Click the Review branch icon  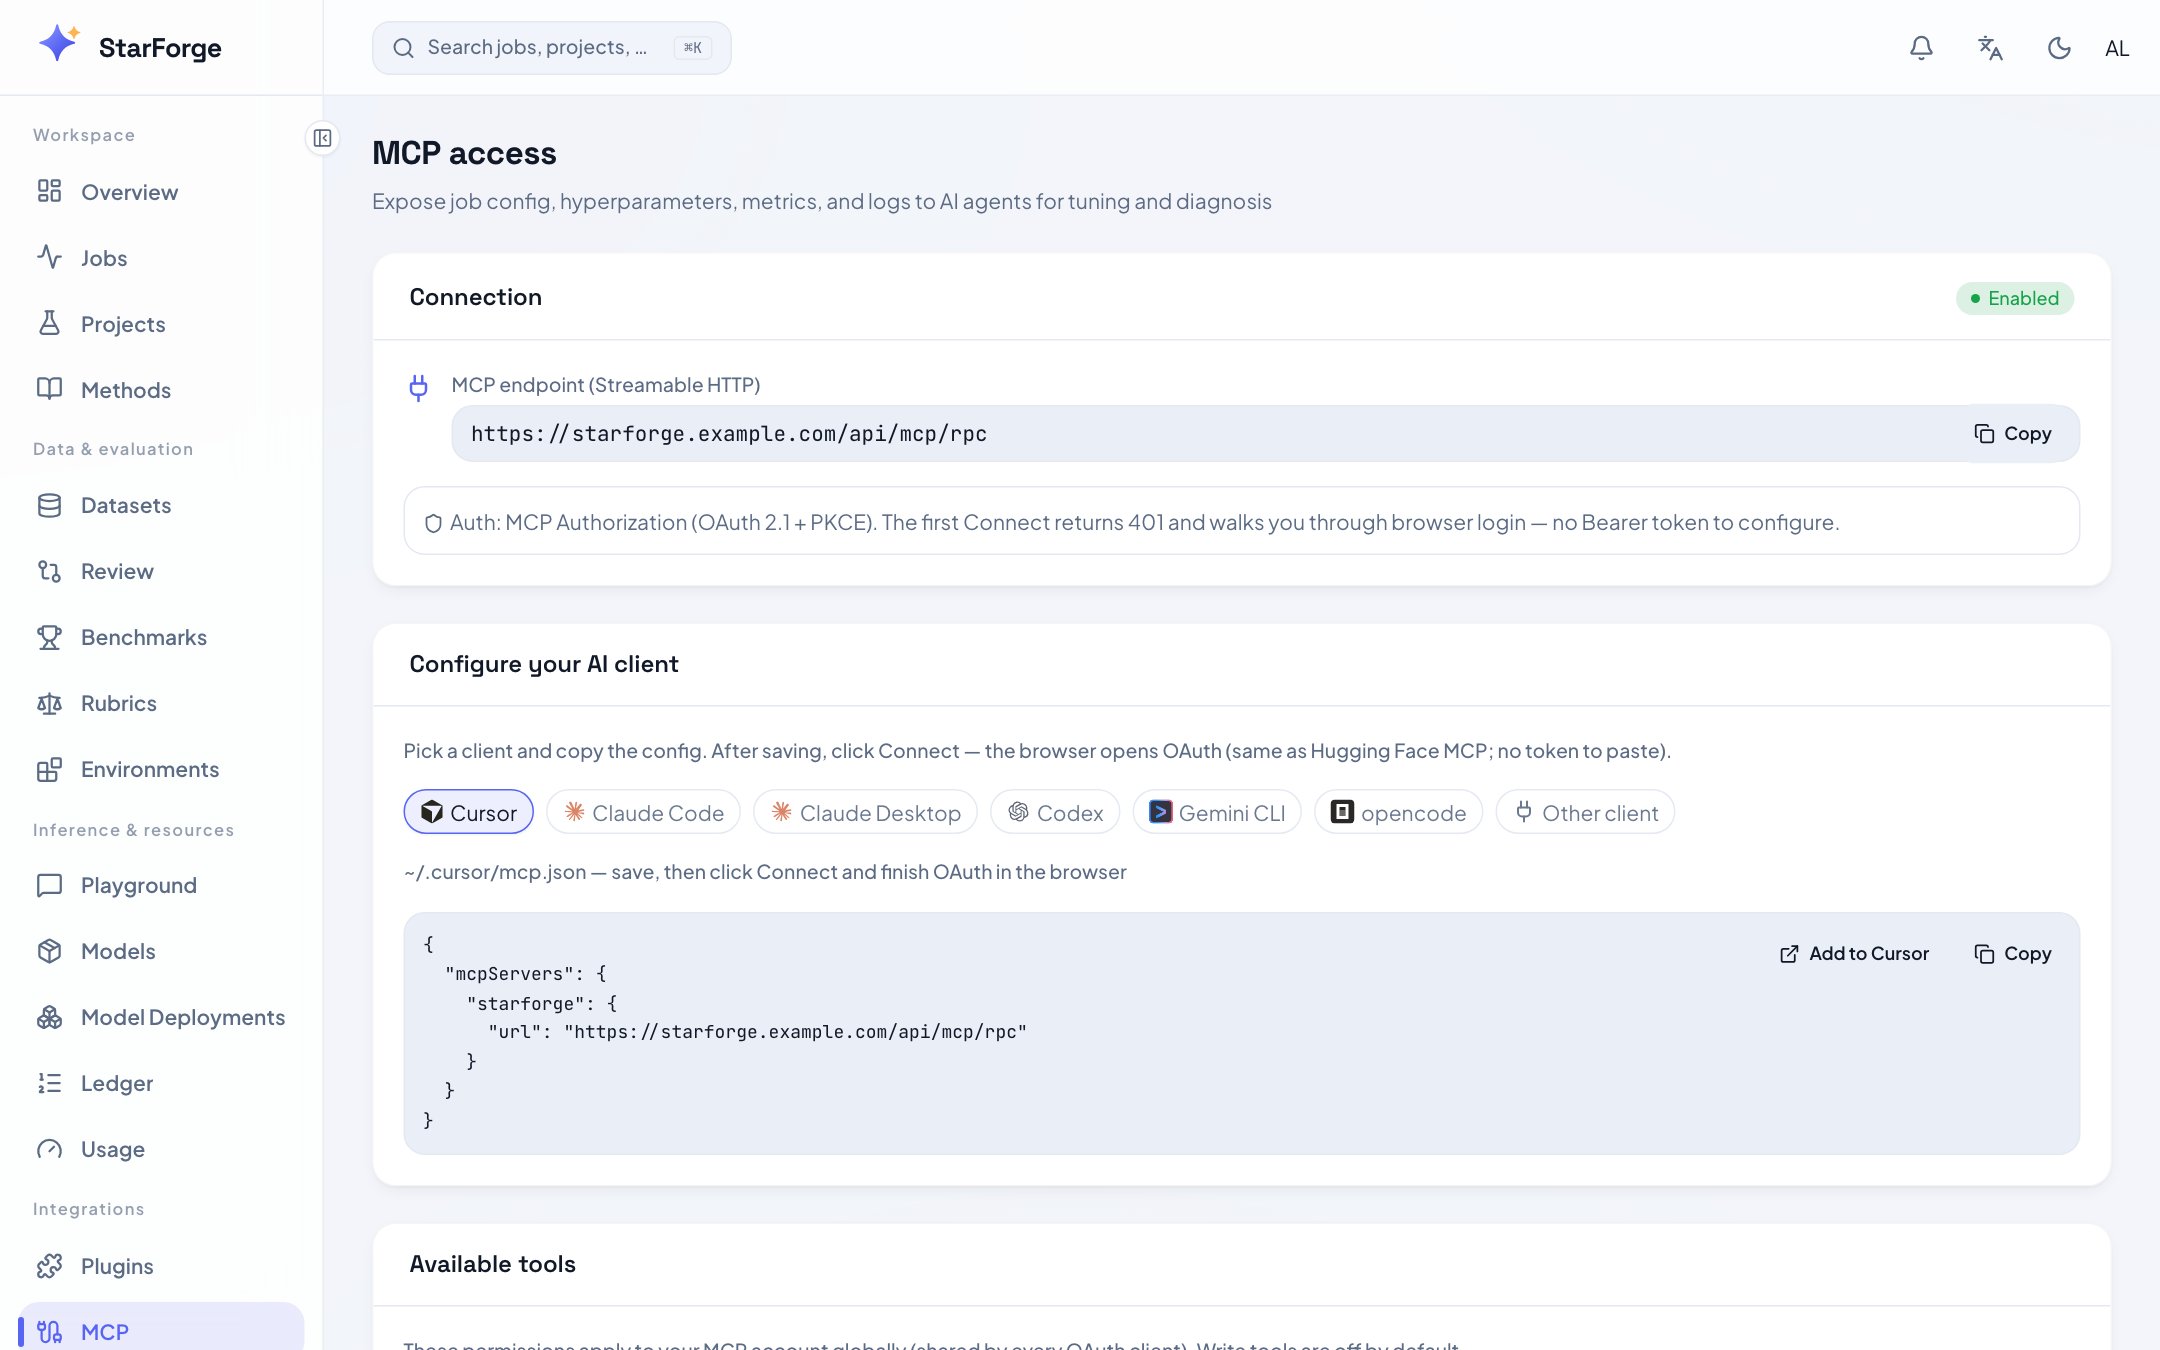[49, 571]
